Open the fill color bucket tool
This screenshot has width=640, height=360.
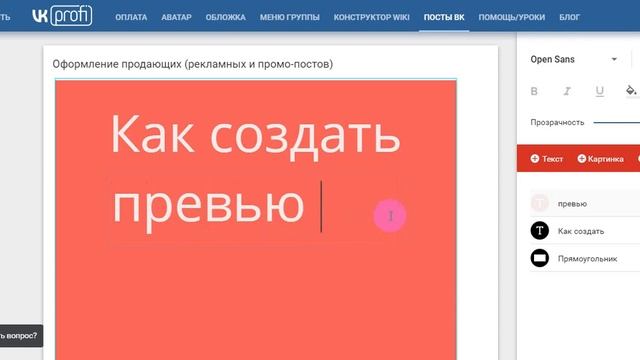pyautogui.click(x=631, y=91)
